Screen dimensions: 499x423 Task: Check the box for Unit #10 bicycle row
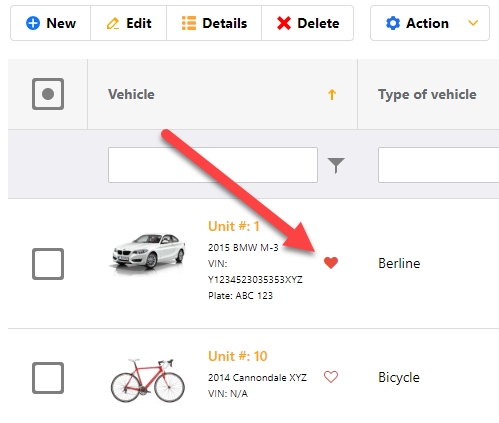tap(48, 378)
